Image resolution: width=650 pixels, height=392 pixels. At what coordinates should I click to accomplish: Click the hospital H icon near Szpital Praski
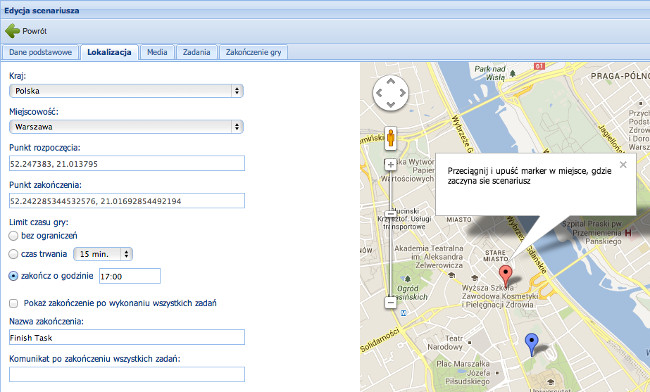[628, 233]
